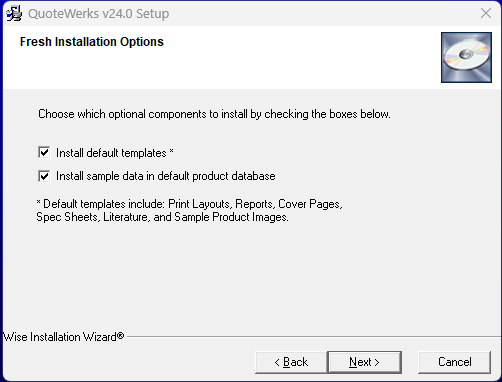Uncheck the Install default templates checkbox
The image size is (502, 382).
click(x=44, y=153)
